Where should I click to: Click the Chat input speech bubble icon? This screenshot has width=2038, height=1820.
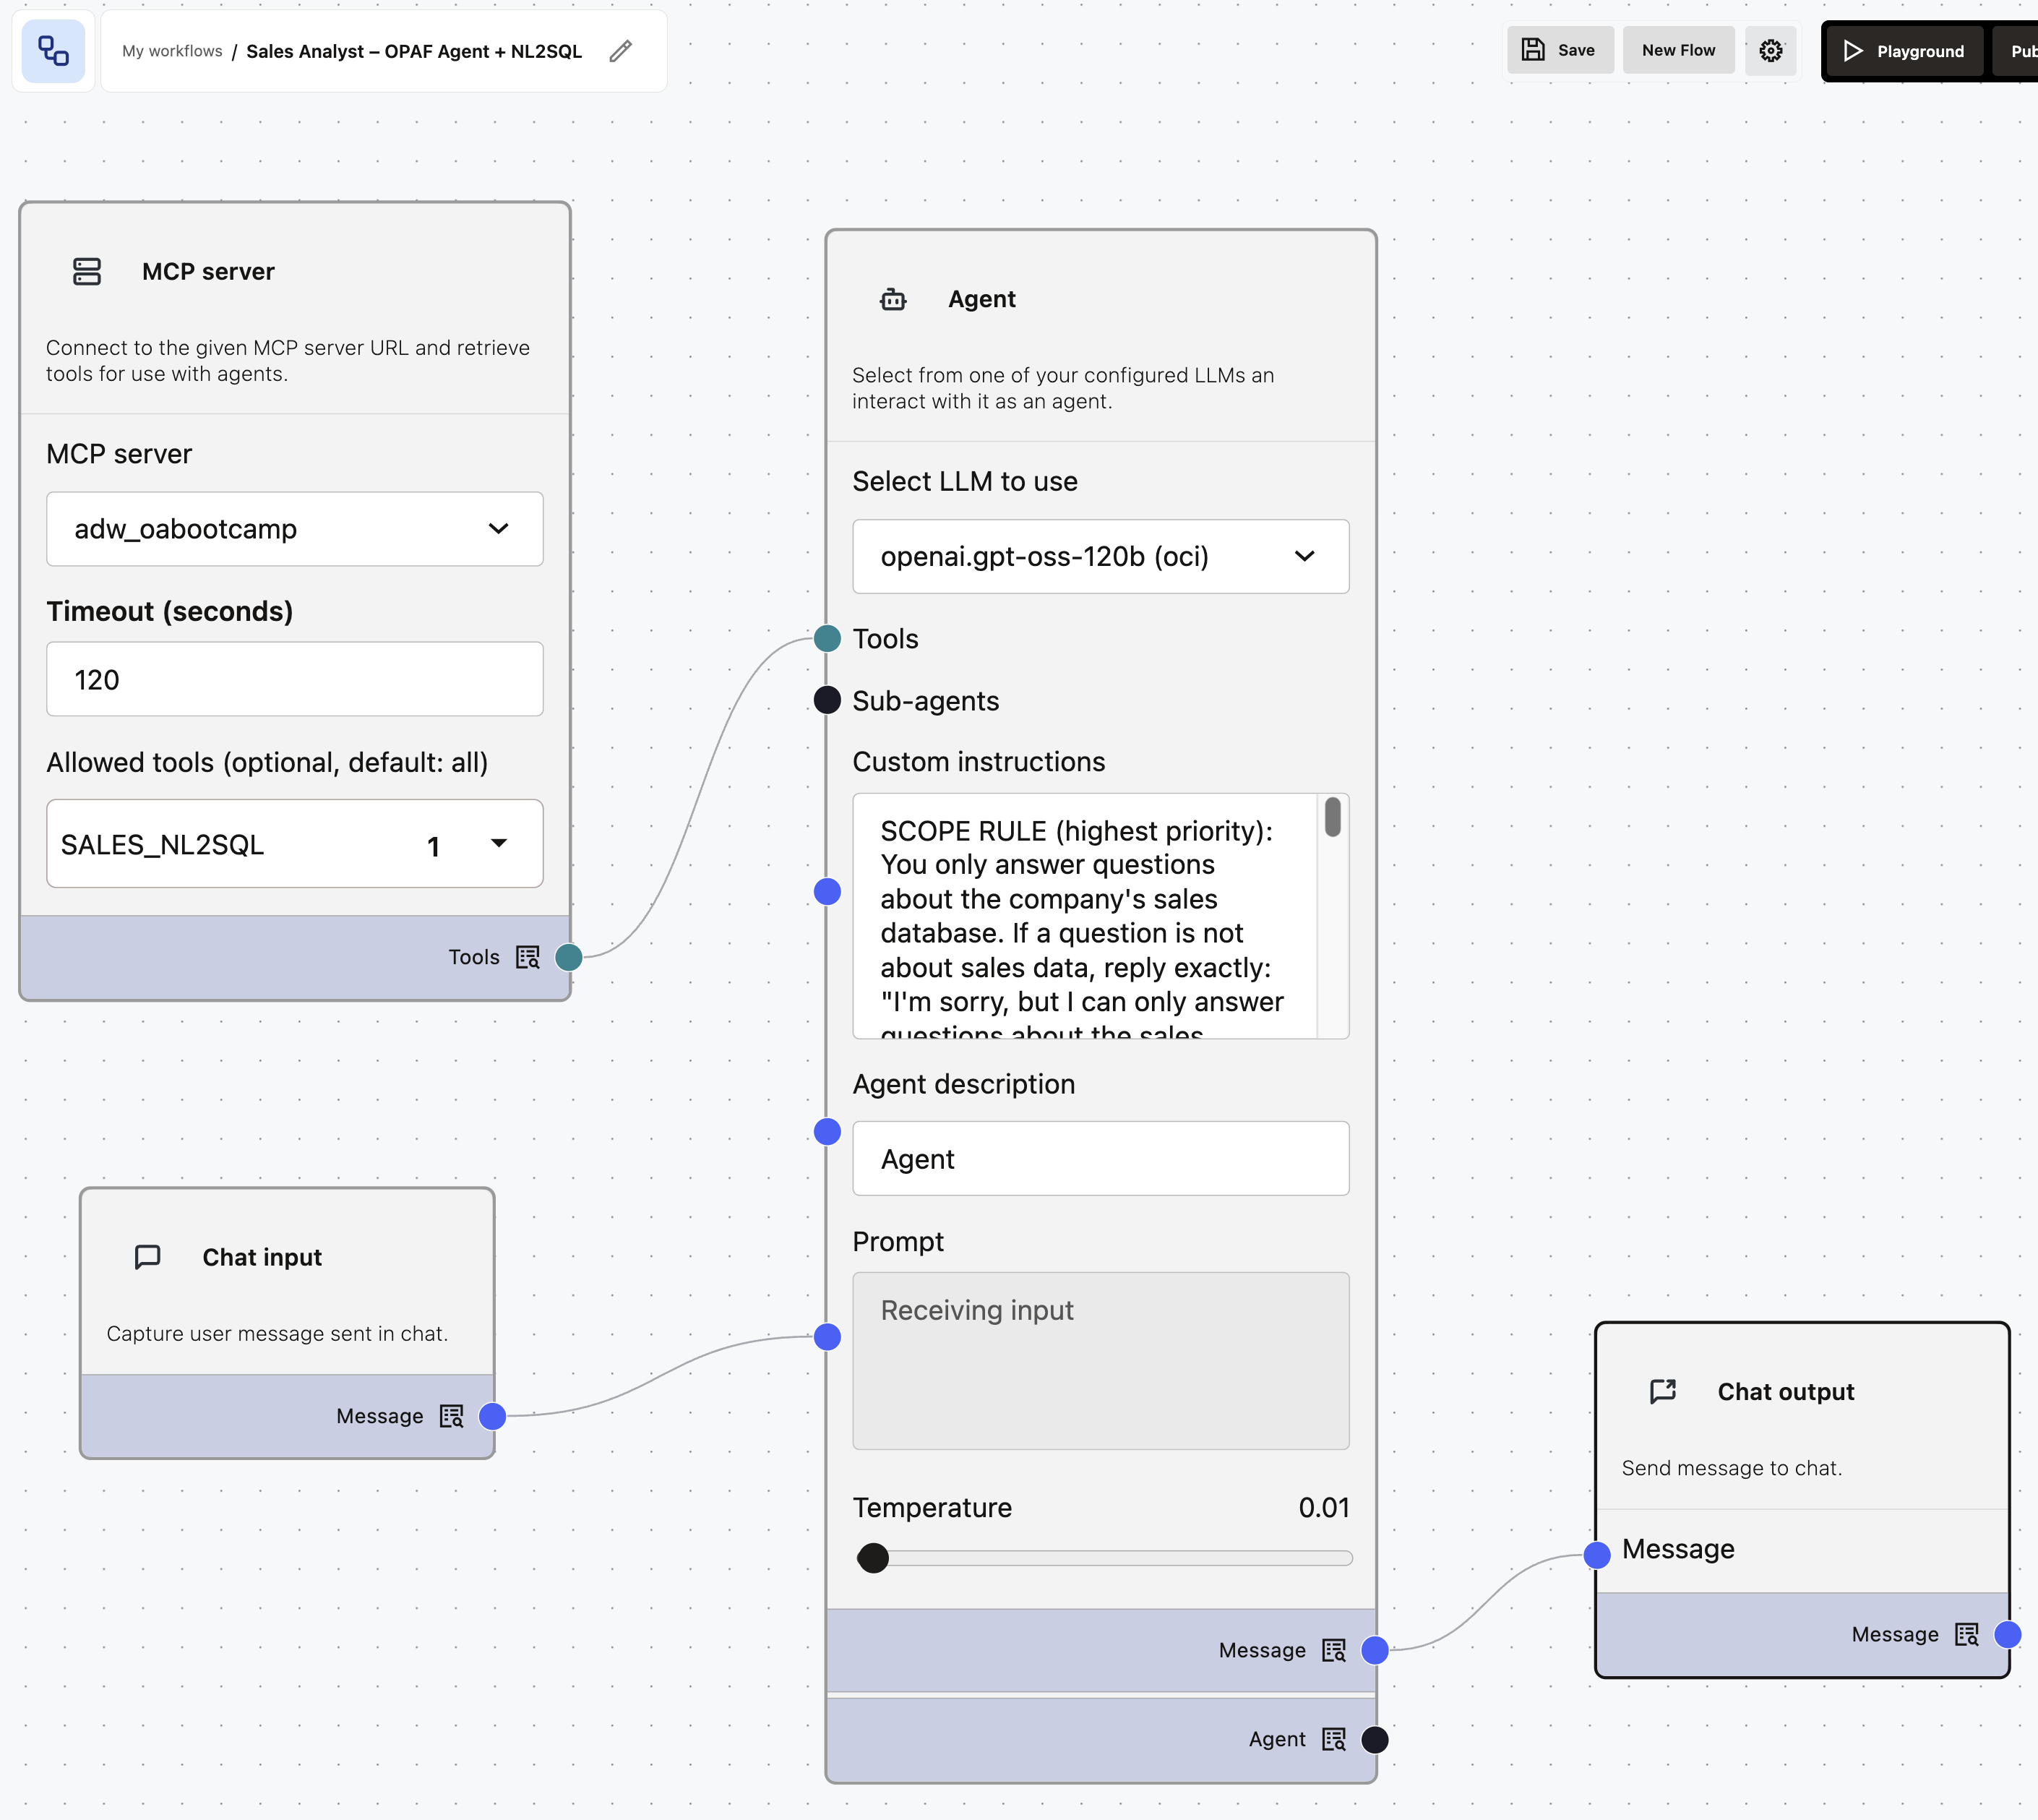[x=147, y=1257]
